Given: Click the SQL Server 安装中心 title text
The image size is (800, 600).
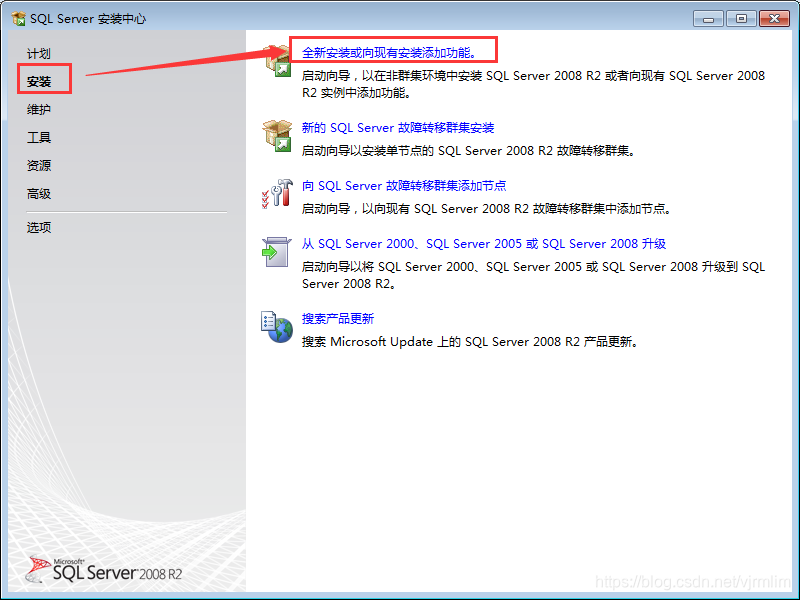Looking at the screenshot, I should (88, 19).
